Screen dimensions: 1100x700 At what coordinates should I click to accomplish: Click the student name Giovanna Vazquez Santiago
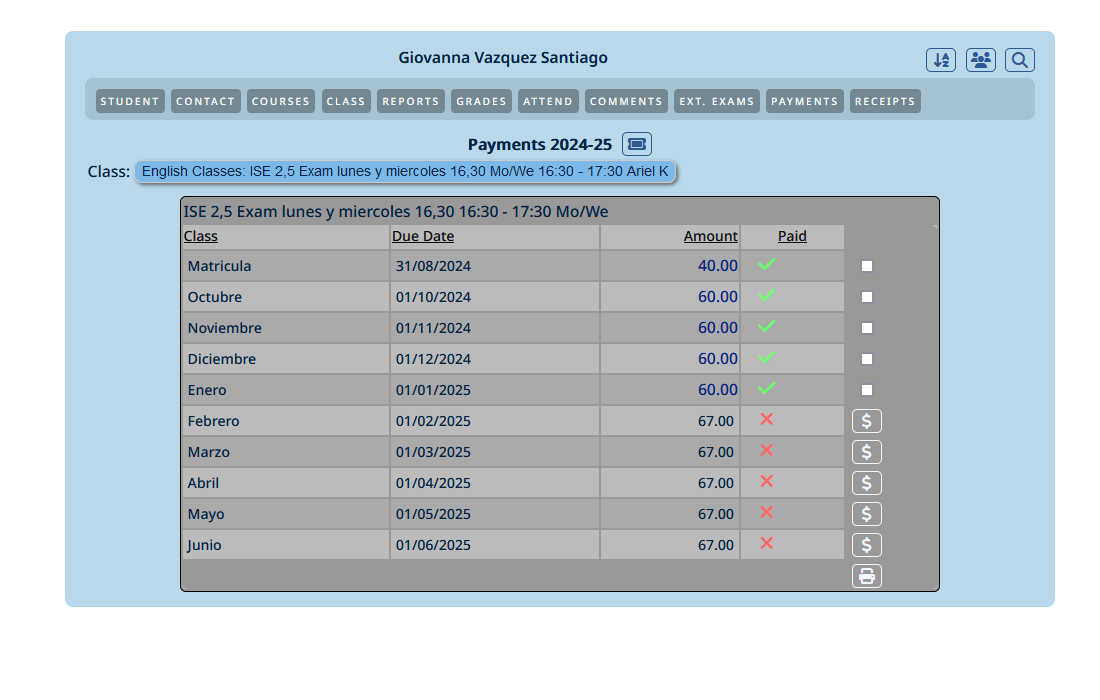pyautogui.click(x=503, y=58)
